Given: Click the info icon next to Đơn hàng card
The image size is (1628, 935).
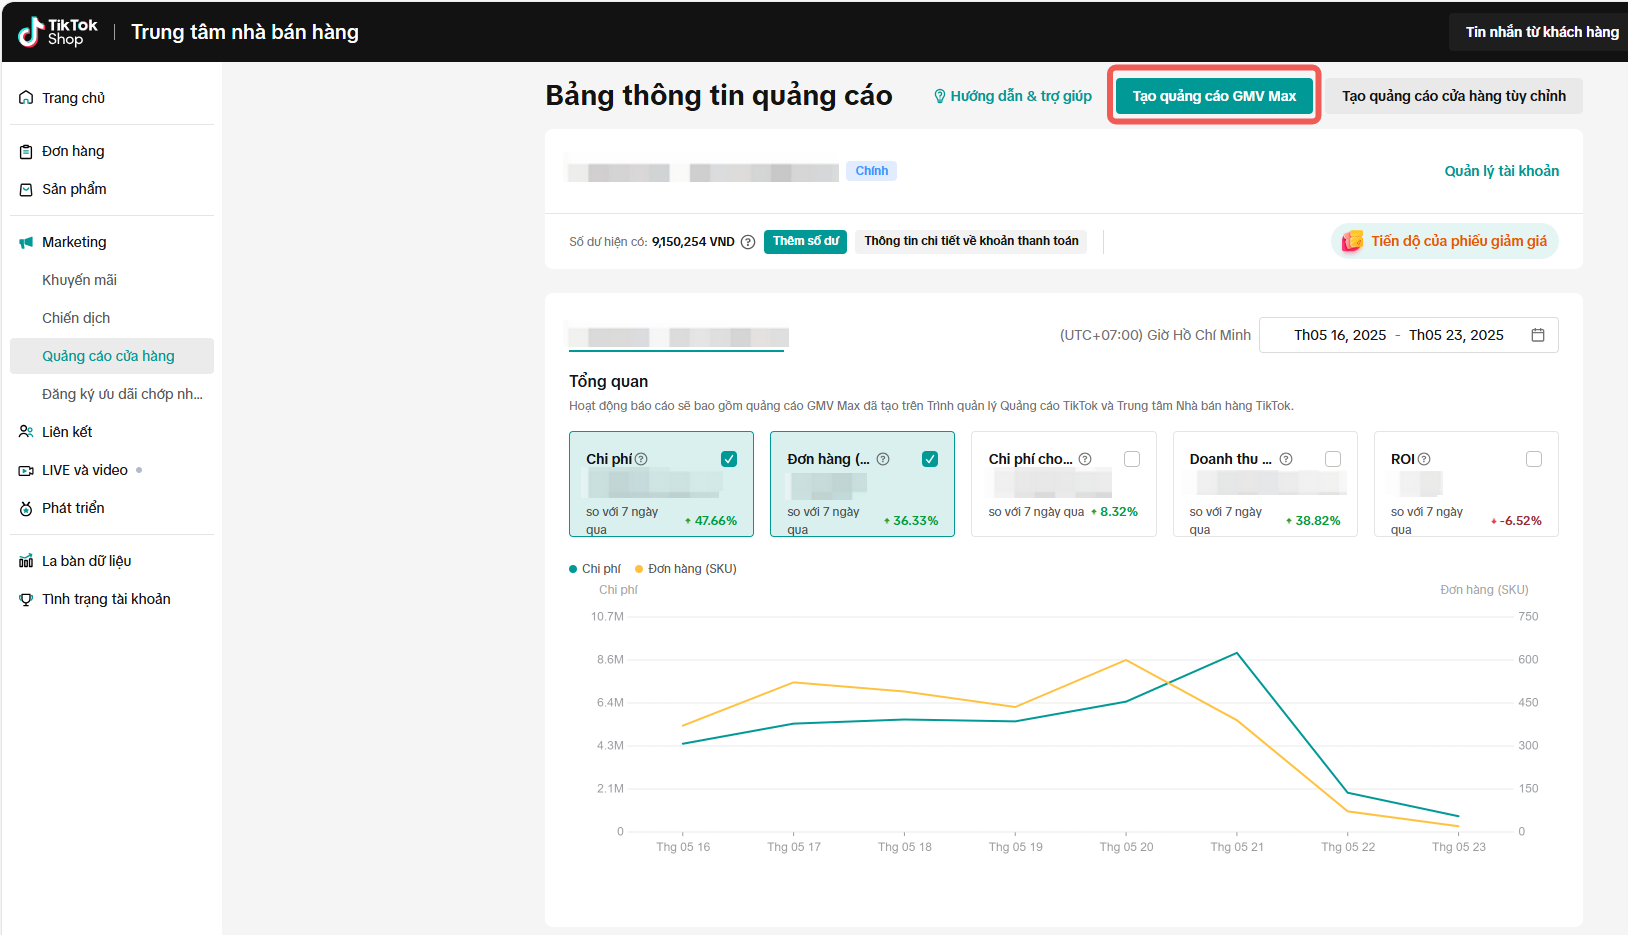Looking at the screenshot, I should point(883,459).
